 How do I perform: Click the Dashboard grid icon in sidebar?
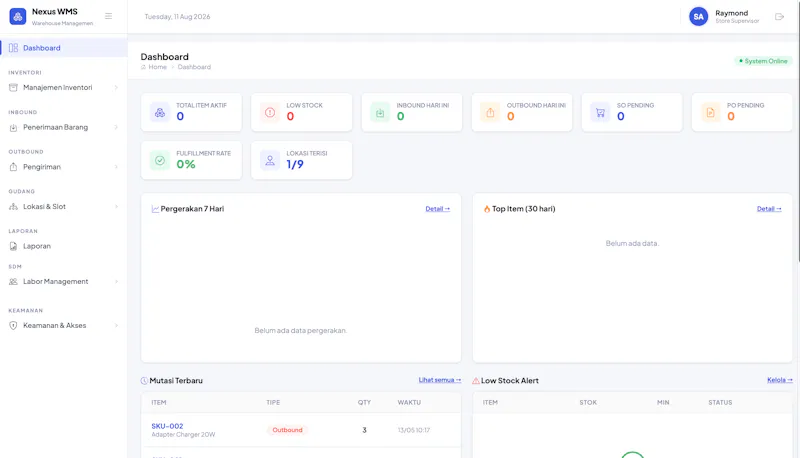pyautogui.click(x=13, y=48)
